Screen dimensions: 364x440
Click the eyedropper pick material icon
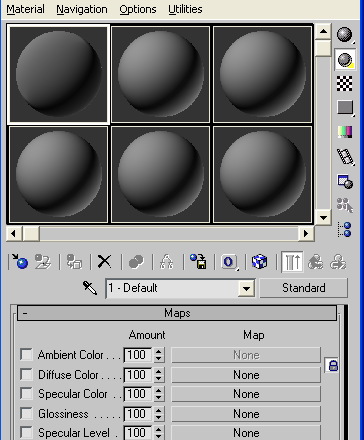point(90,288)
